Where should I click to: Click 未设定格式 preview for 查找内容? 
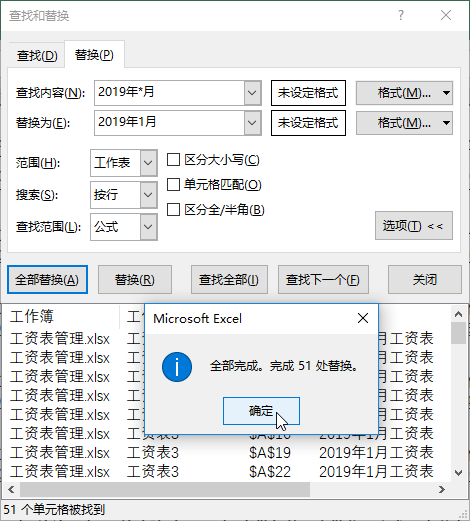click(x=308, y=93)
